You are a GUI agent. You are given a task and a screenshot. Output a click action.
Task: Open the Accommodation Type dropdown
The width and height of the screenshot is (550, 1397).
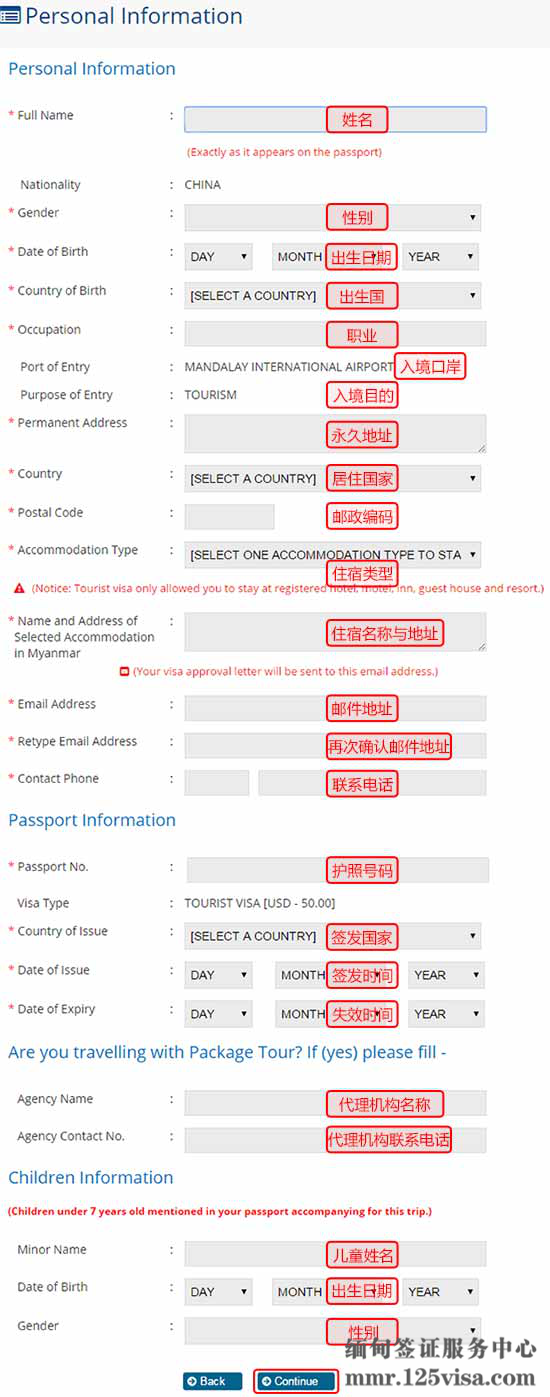point(333,554)
